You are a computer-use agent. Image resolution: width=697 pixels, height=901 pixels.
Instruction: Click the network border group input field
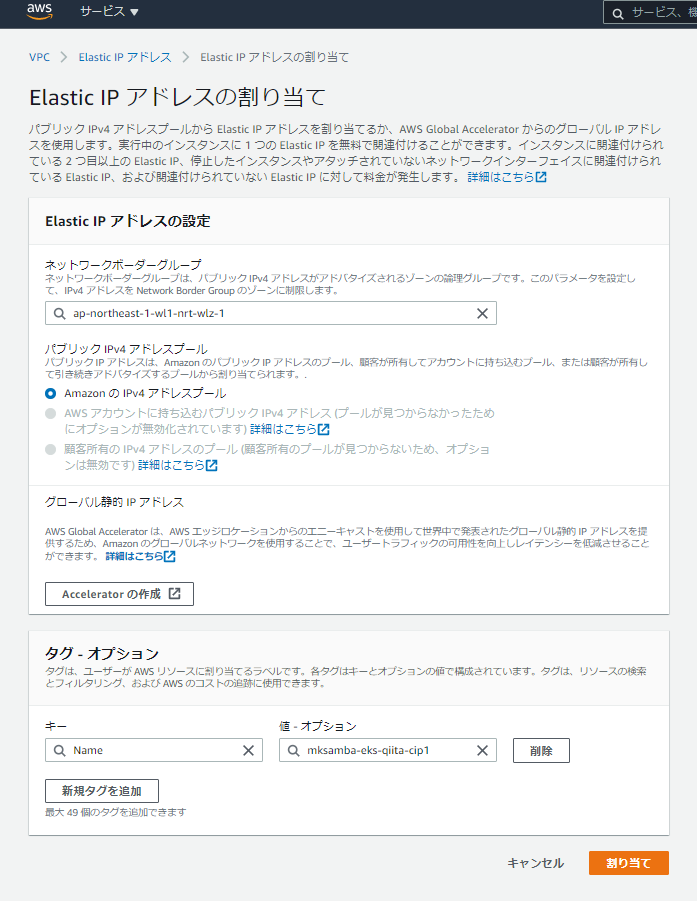[271, 313]
